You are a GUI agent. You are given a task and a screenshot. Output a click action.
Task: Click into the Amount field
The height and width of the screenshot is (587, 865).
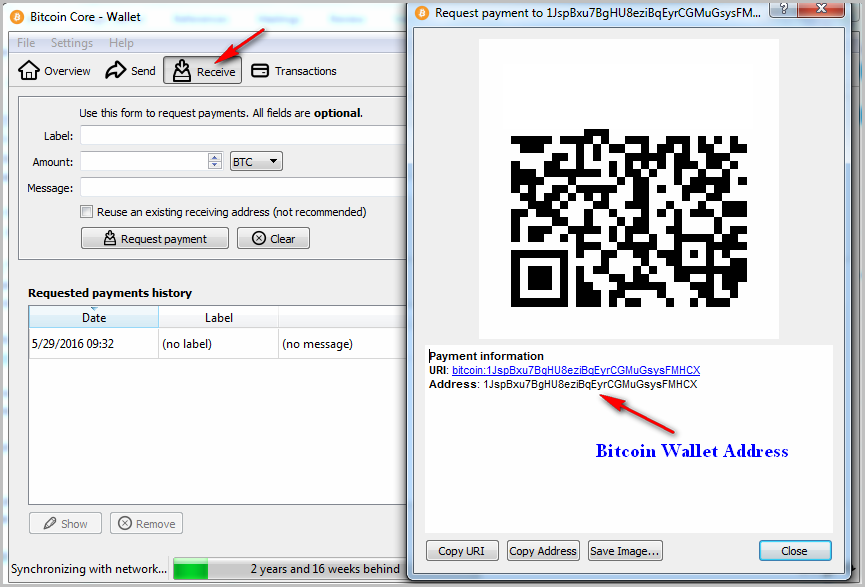tap(145, 161)
